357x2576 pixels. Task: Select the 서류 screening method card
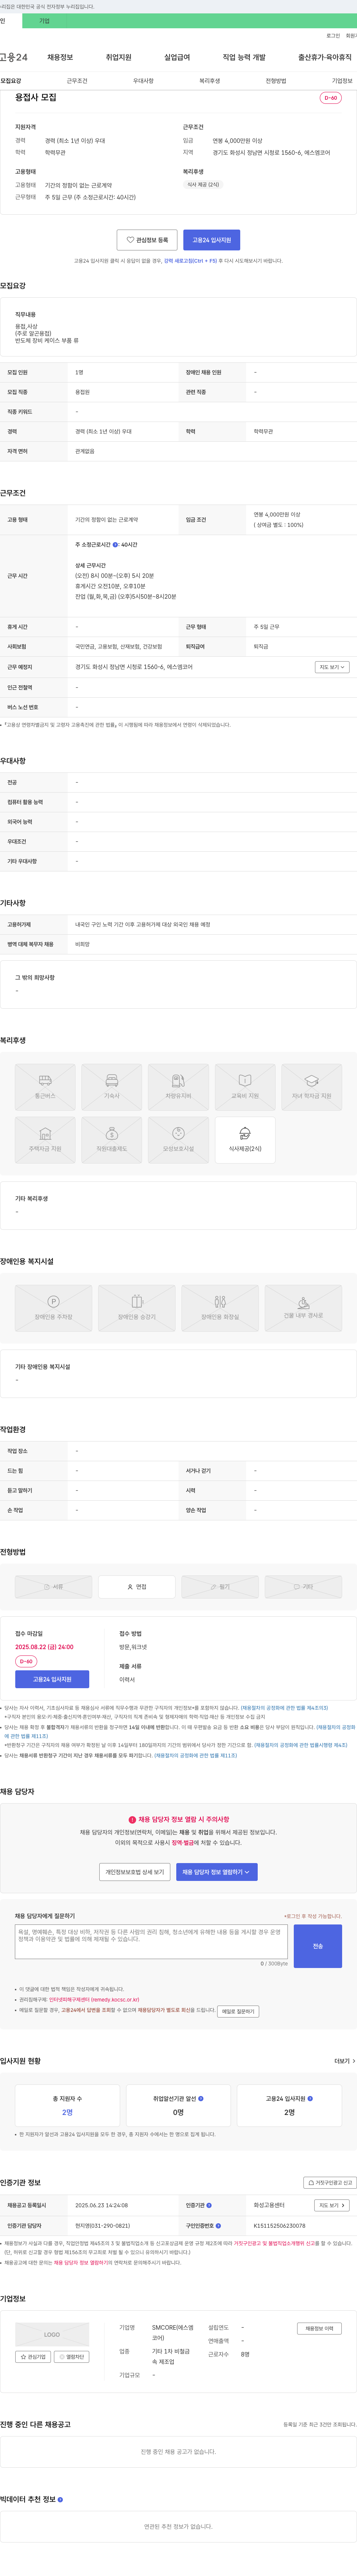(53, 1587)
